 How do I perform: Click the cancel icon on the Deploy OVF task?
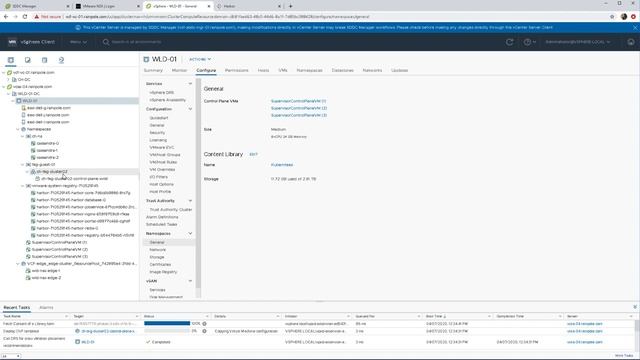click(204, 331)
